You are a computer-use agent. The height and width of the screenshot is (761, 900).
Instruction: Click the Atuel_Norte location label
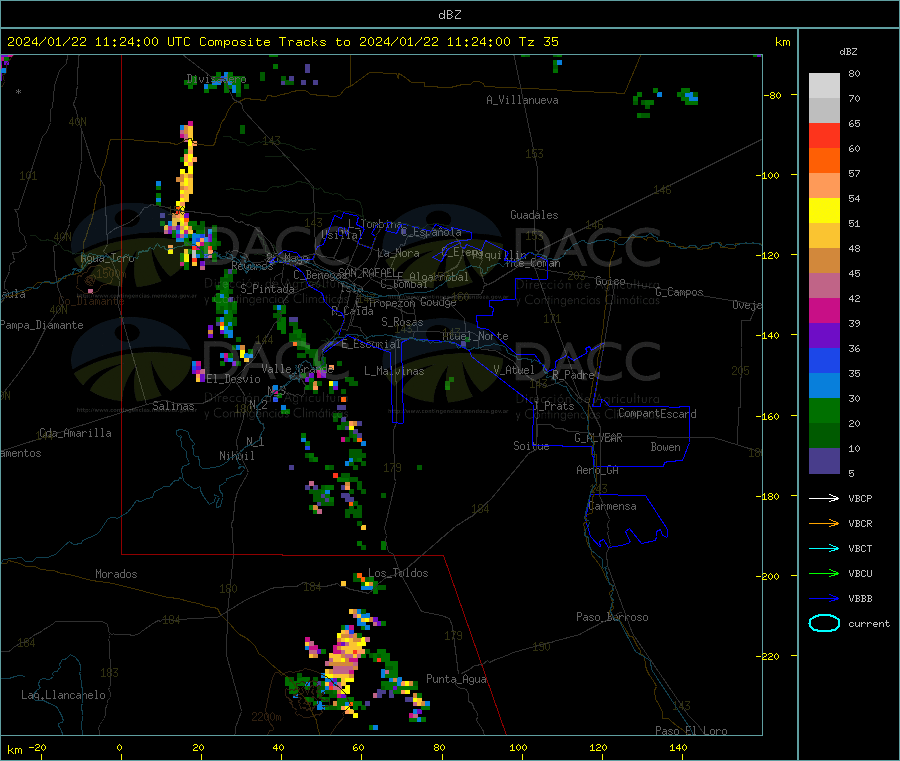[475, 336]
